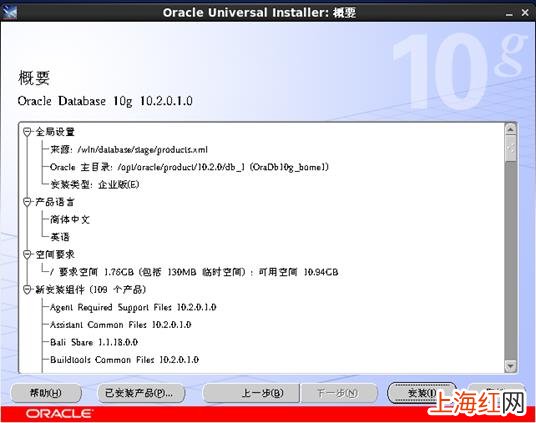
Task: Click the 新安装组件 (109 个产品) label
Action: point(91,290)
